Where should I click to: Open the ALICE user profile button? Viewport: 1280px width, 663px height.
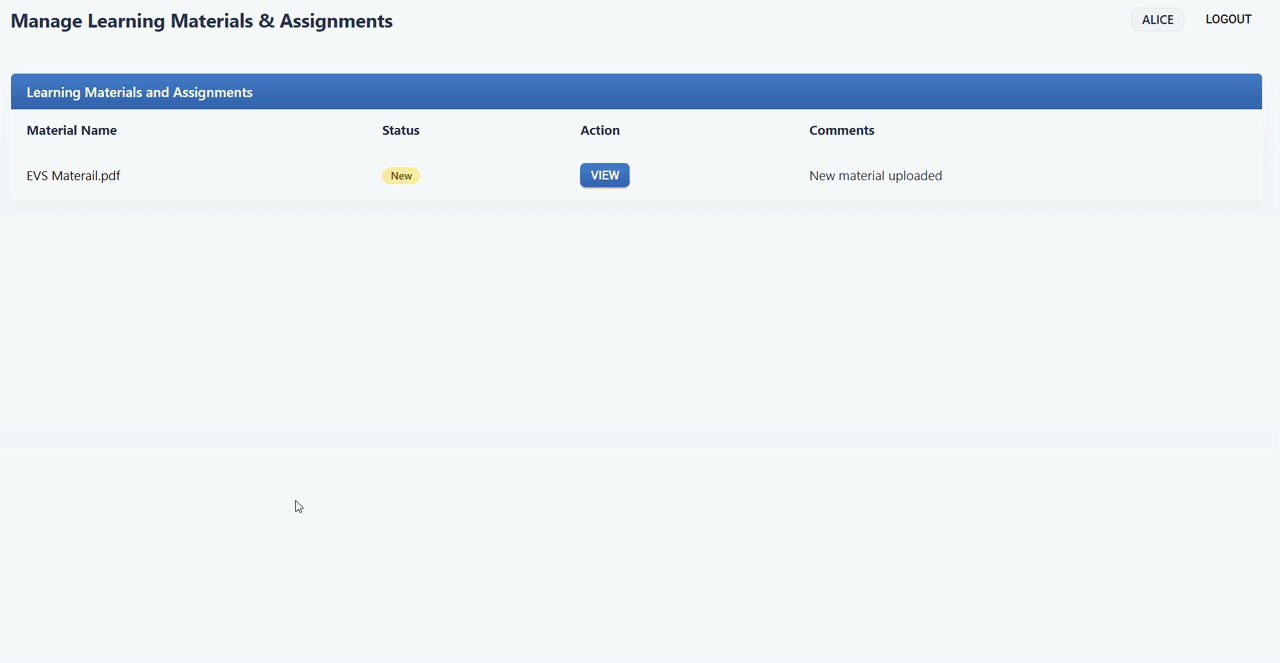(1157, 20)
